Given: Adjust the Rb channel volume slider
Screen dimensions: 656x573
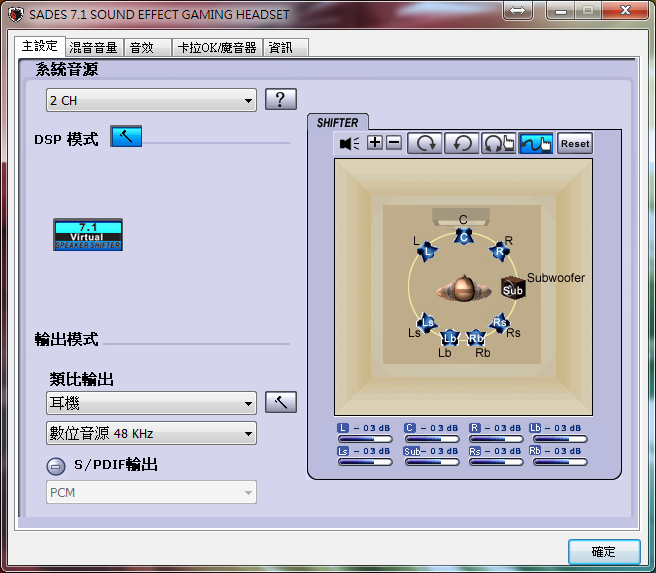Looking at the screenshot, I should pos(560,462).
